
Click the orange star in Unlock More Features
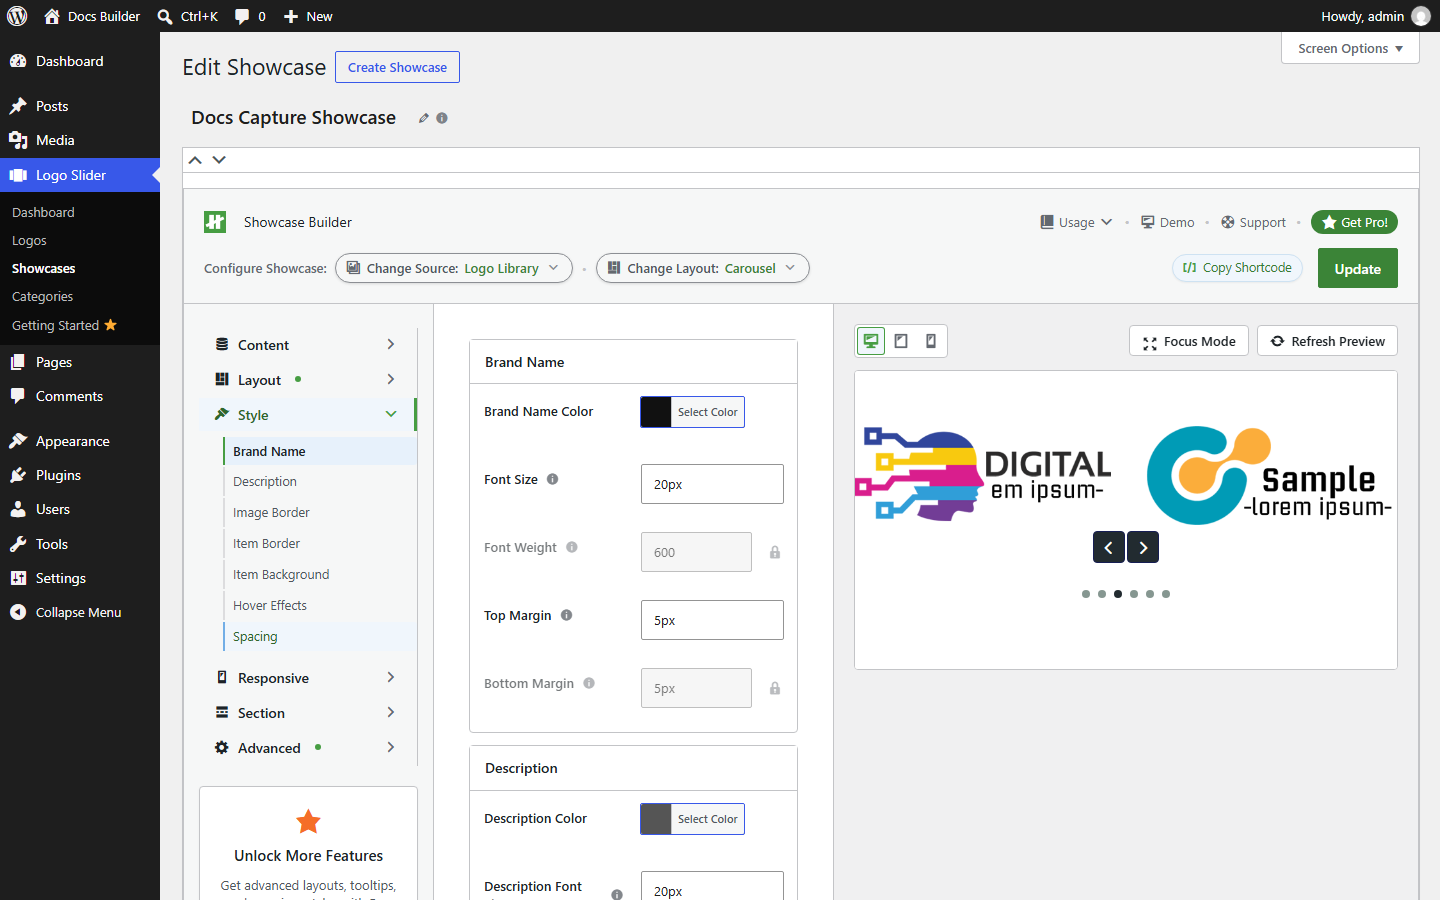coord(309,821)
